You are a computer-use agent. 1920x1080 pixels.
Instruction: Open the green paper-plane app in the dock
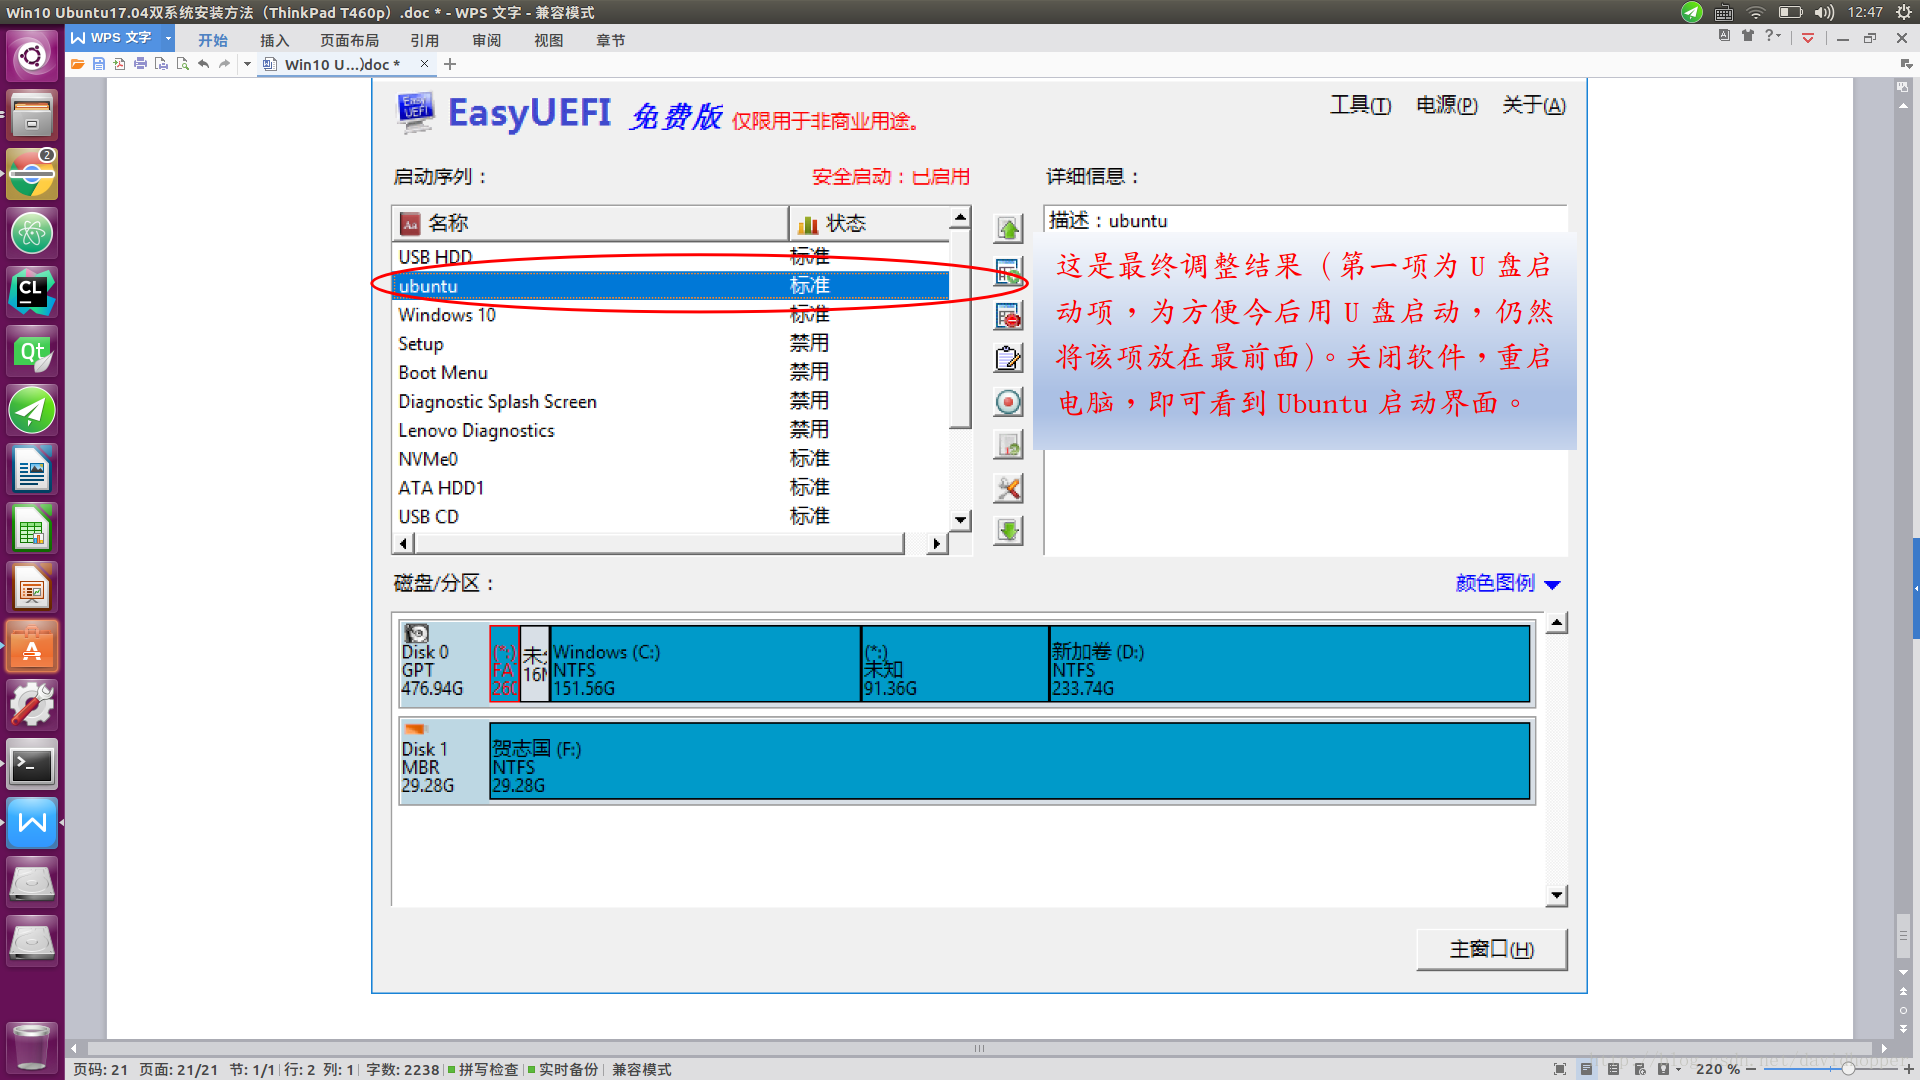click(32, 410)
